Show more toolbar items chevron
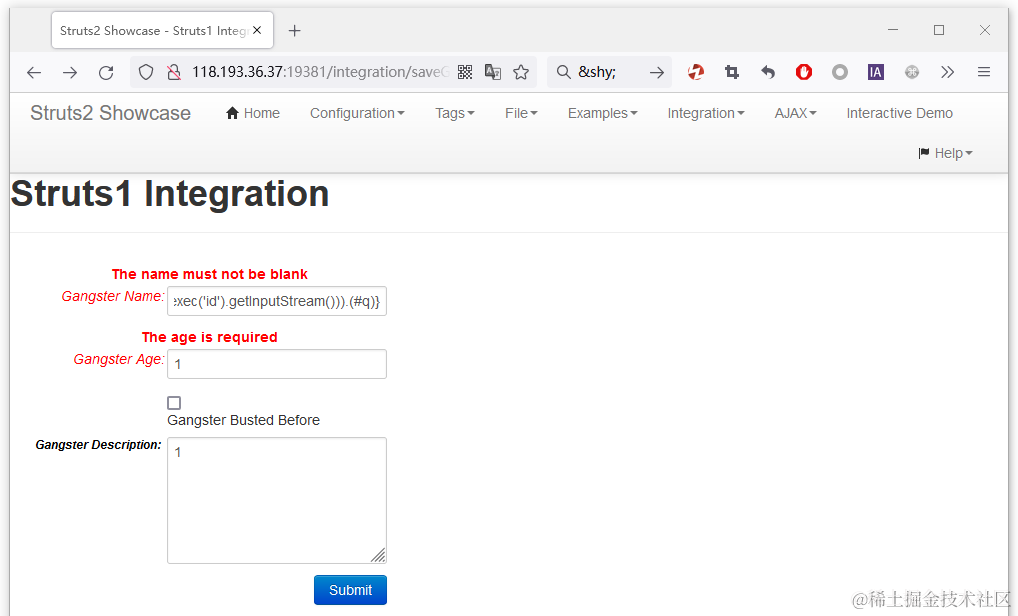1018x616 pixels. tap(948, 72)
